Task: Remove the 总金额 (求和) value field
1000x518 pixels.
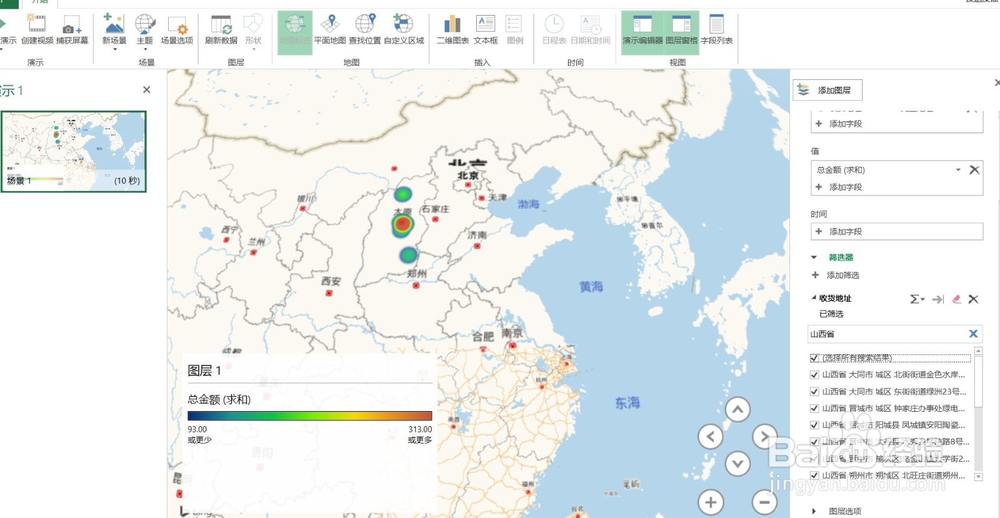Action: click(x=974, y=170)
